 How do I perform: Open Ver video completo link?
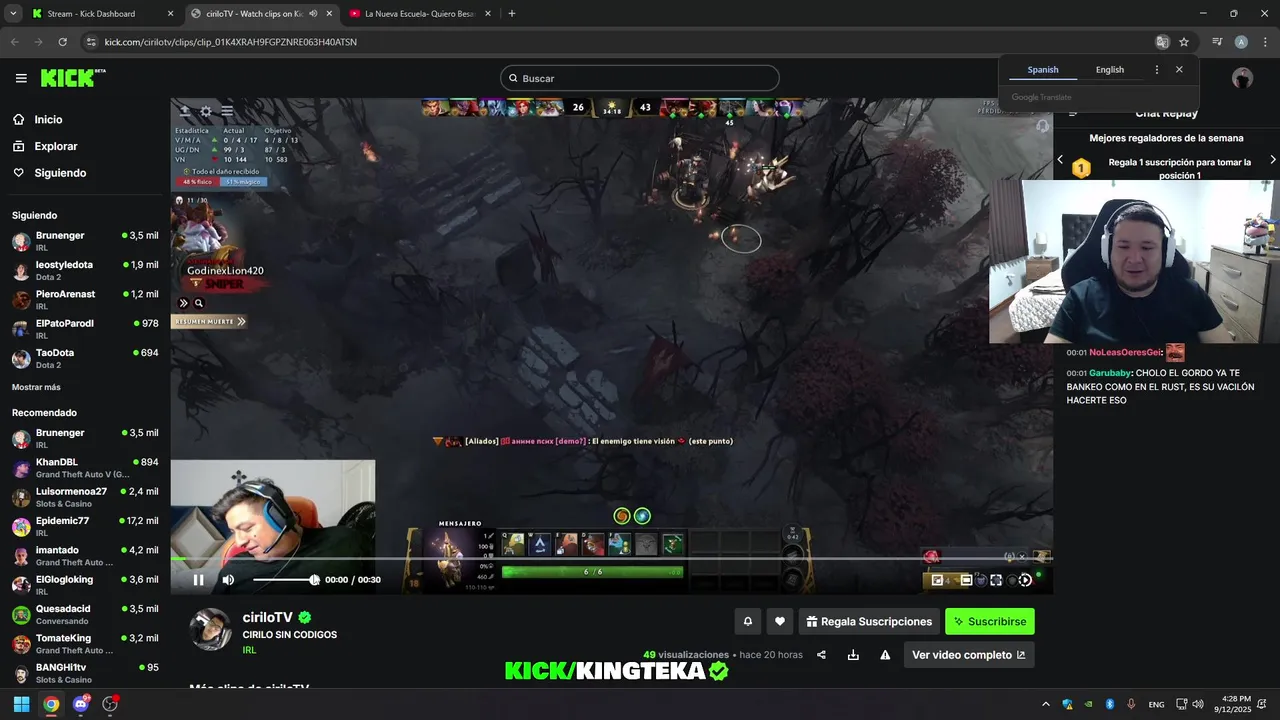click(968, 655)
